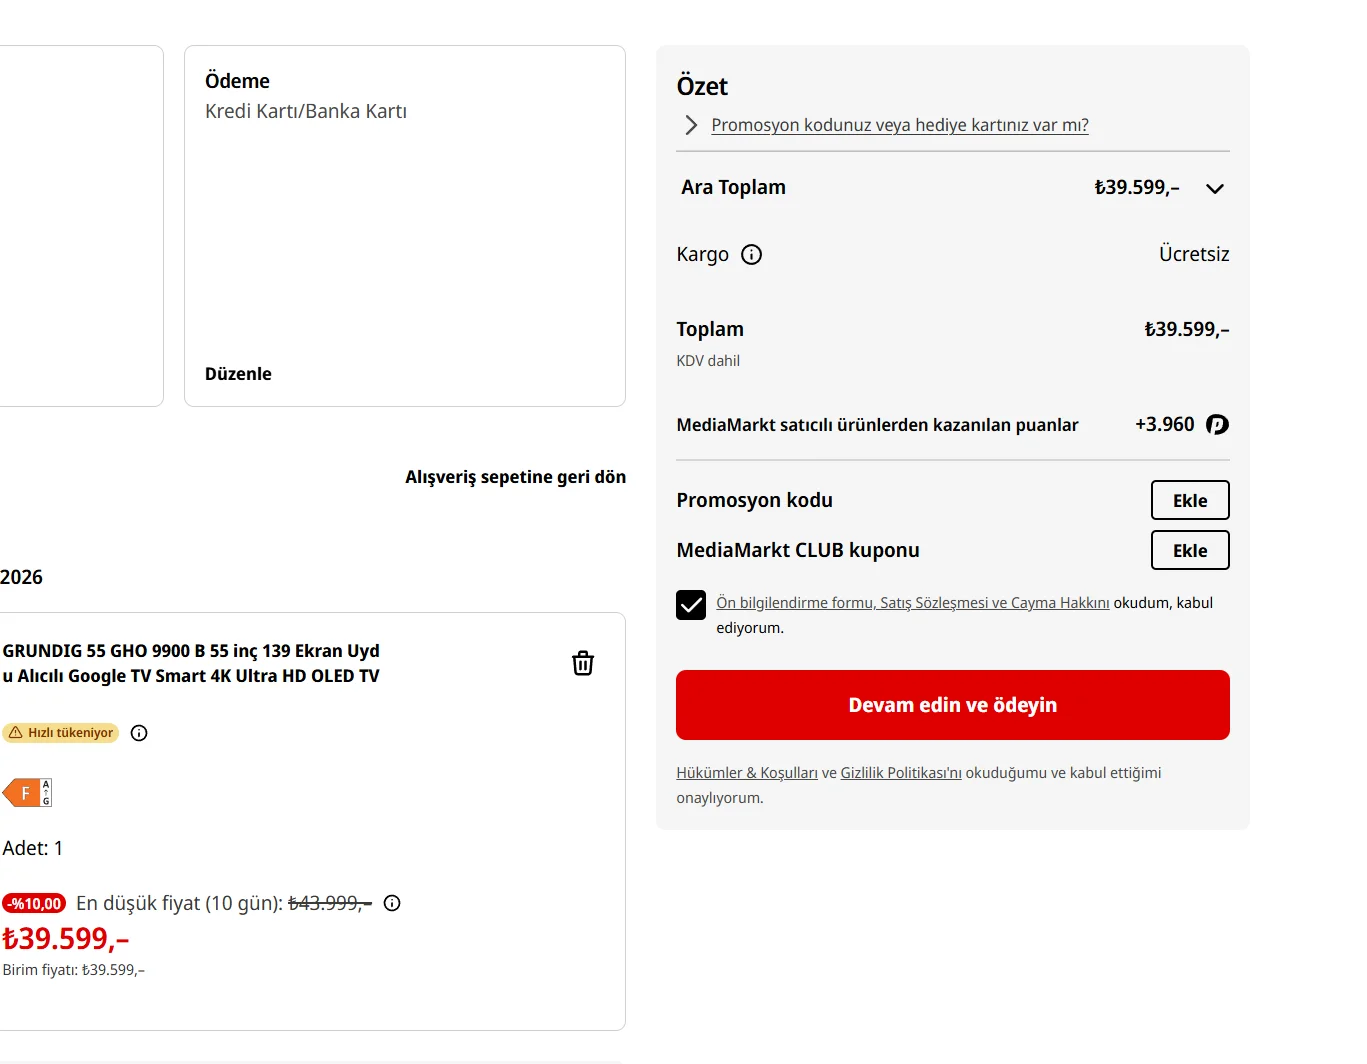Image resolution: width=1367 pixels, height=1064 pixels.
Task: Uncheck the sales agreement acceptance checkbox
Action: 691,605
